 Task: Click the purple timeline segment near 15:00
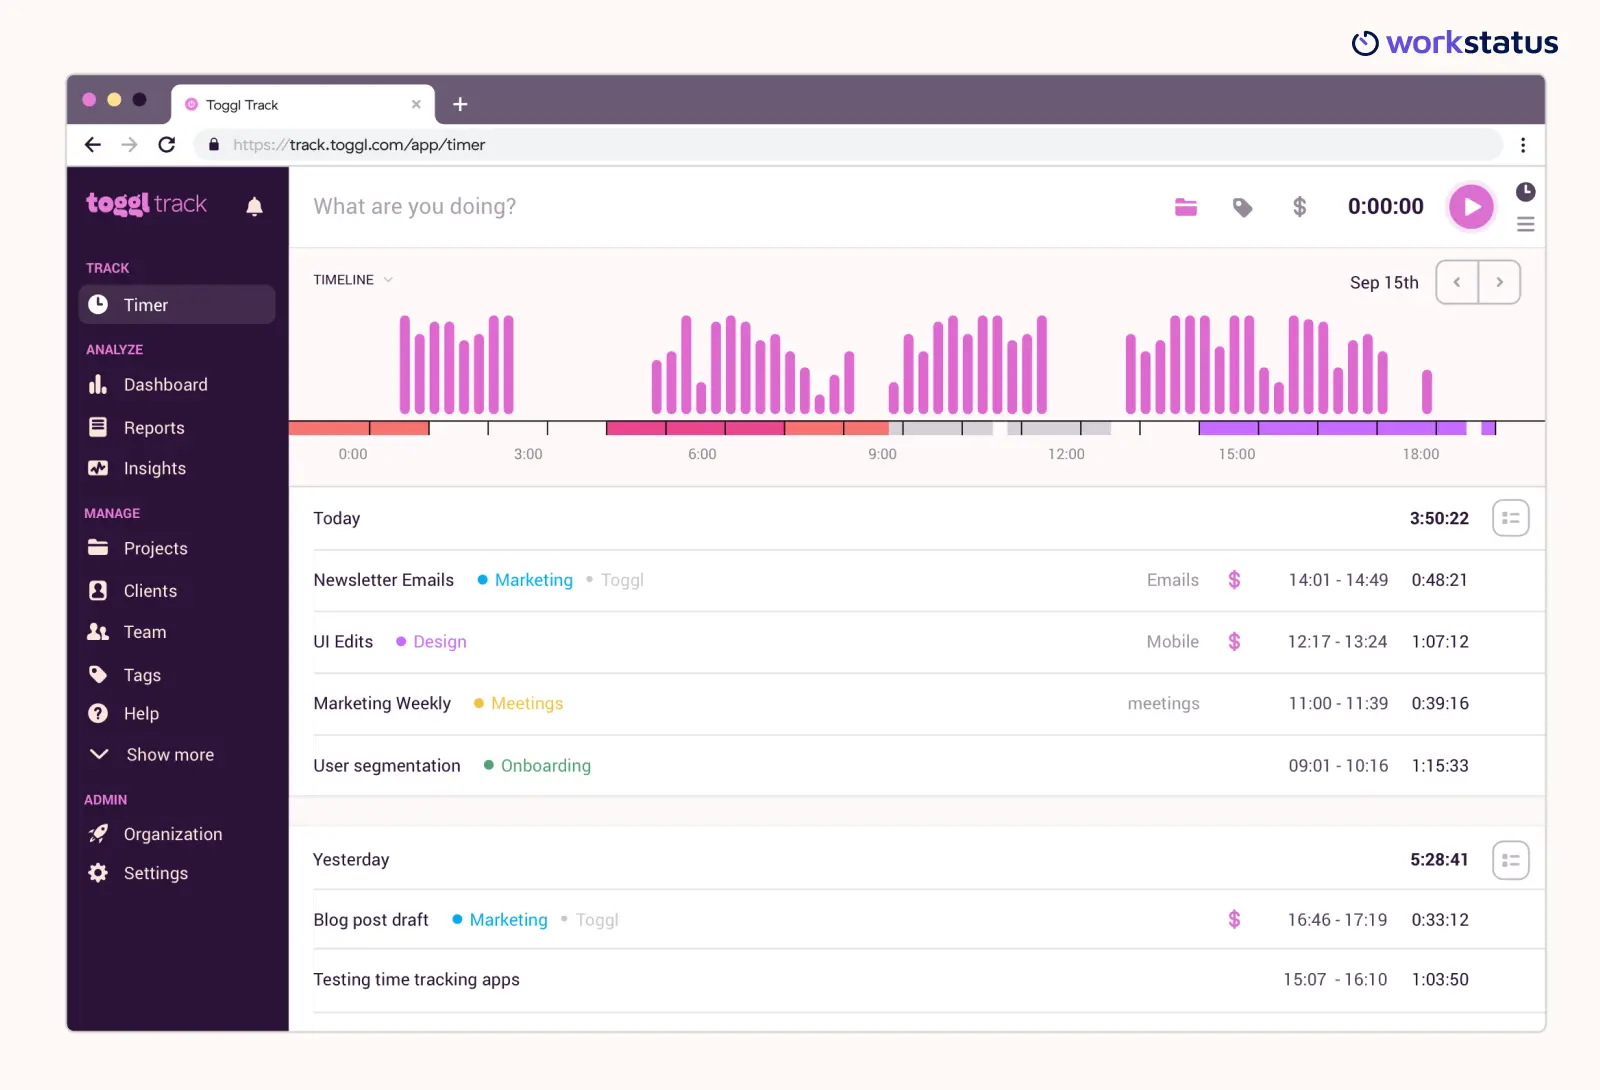tap(1332, 428)
